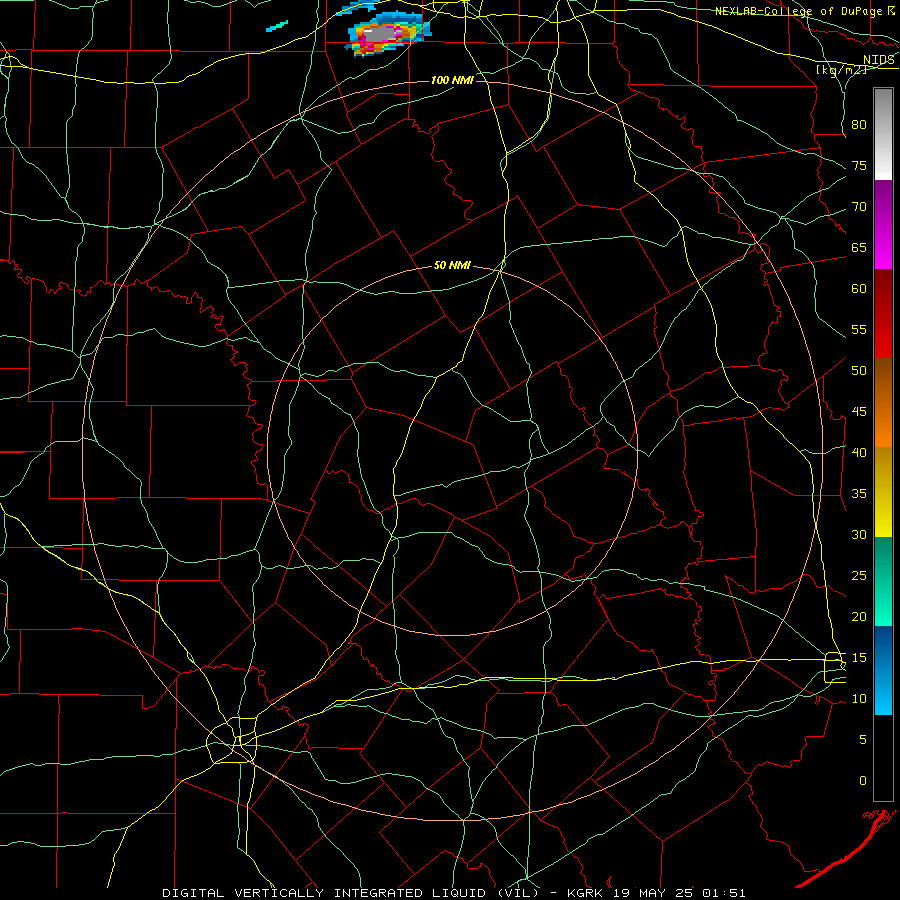Click the 70 value on the scale
Viewport: 900px width, 900px height.
pos(859,207)
